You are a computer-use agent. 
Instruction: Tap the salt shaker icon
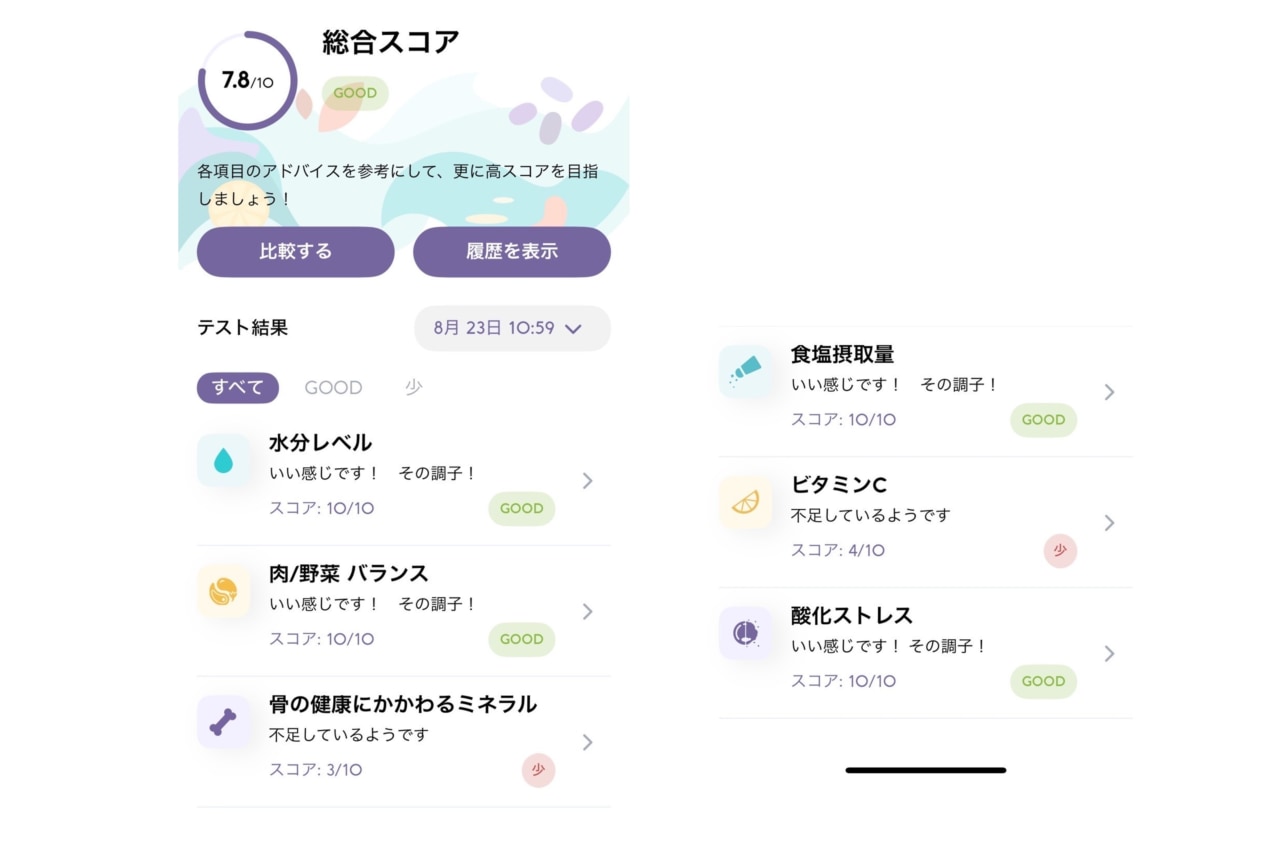click(745, 372)
